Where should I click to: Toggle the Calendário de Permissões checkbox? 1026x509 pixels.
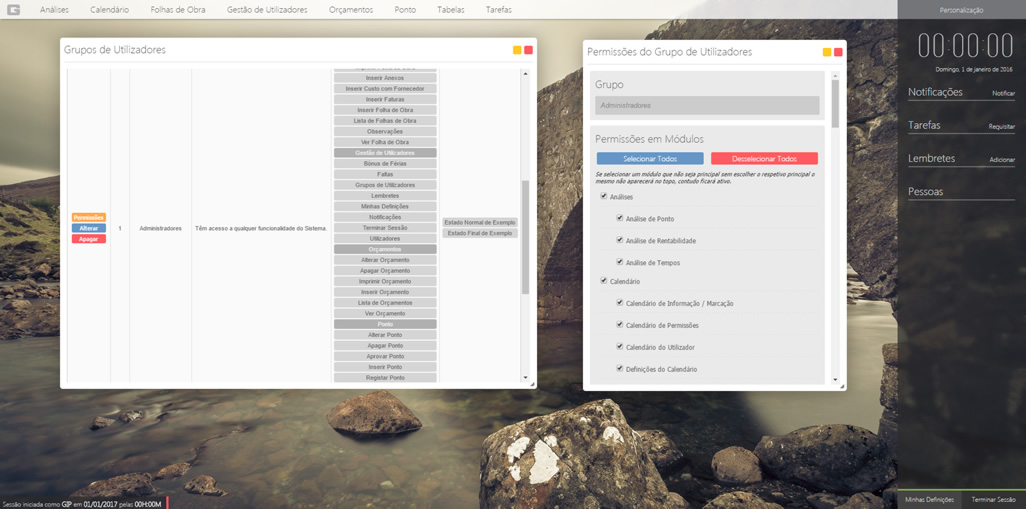point(620,325)
